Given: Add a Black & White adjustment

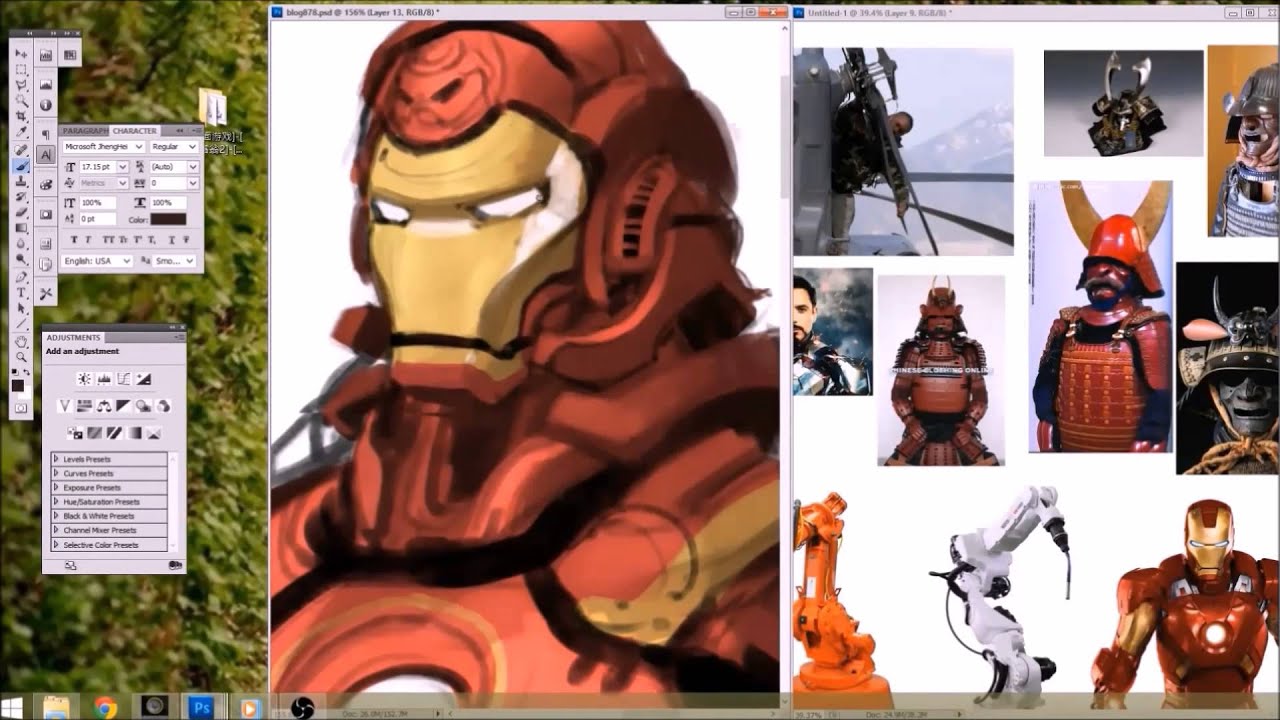Looking at the screenshot, I should [x=123, y=406].
